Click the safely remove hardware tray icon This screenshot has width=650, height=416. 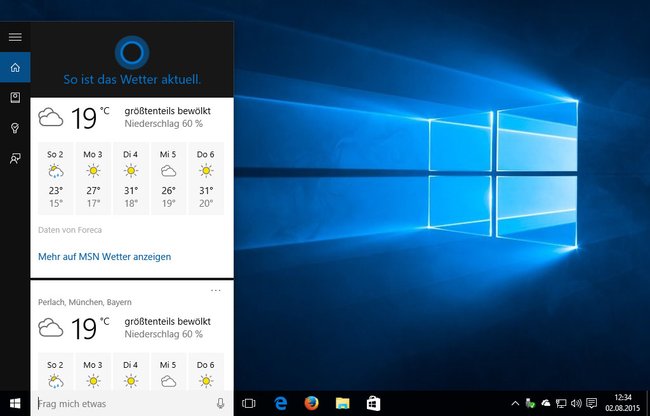pyautogui.click(x=530, y=403)
